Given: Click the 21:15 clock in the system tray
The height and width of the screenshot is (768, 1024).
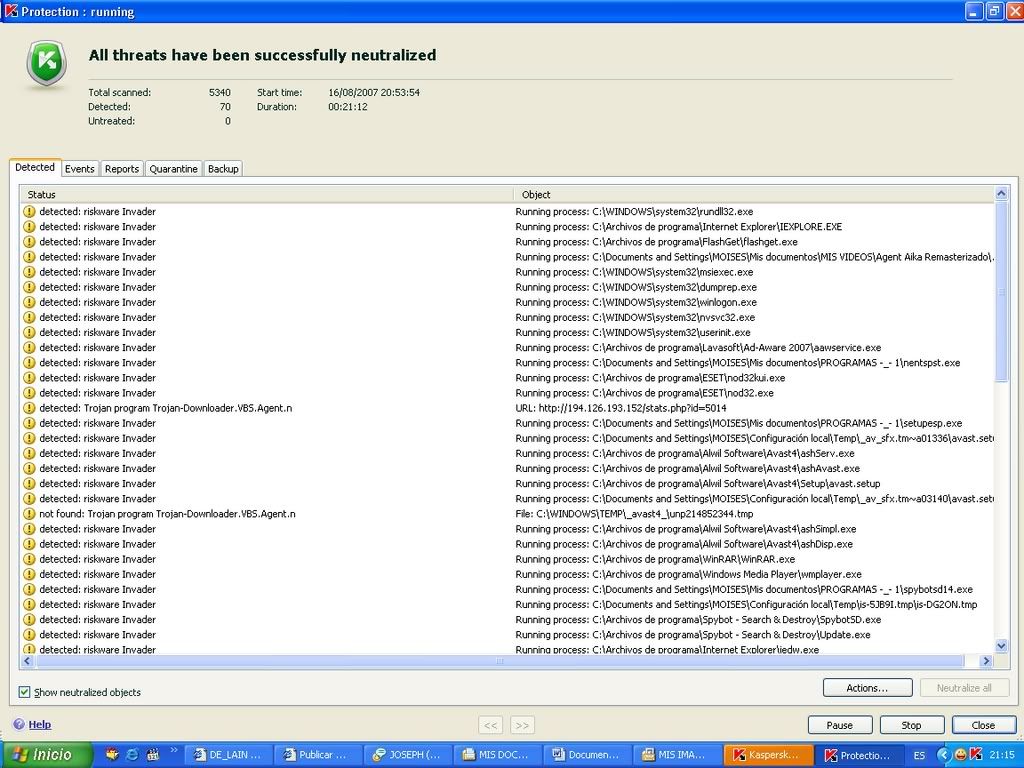Looking at the screenshot, I should (1002, 755).
